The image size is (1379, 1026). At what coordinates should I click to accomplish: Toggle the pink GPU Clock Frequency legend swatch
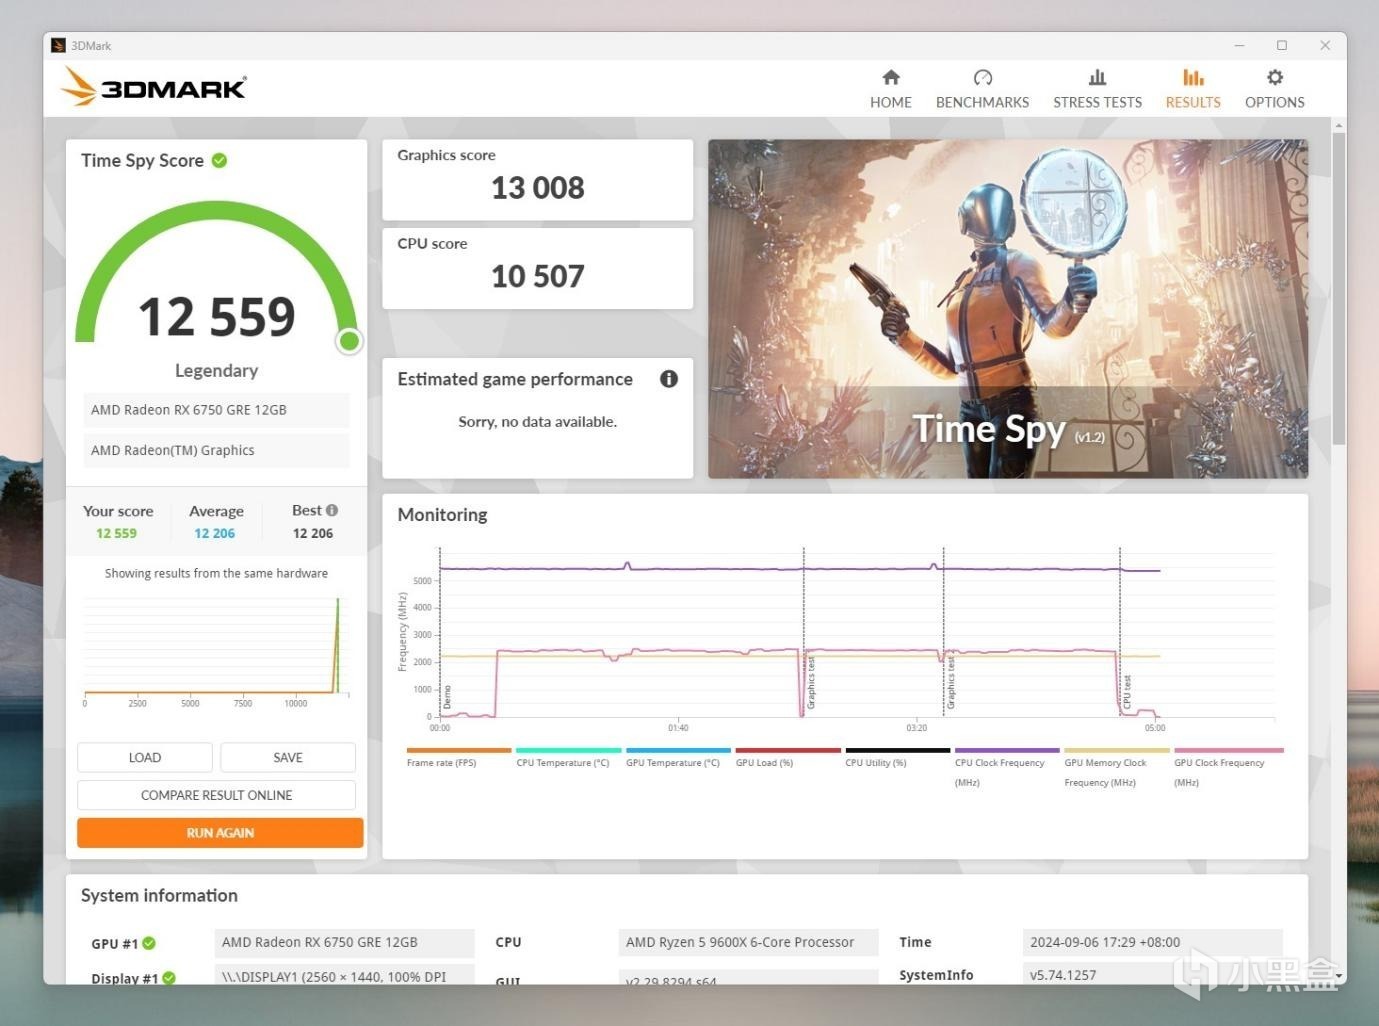click(x=1228, y=750)
